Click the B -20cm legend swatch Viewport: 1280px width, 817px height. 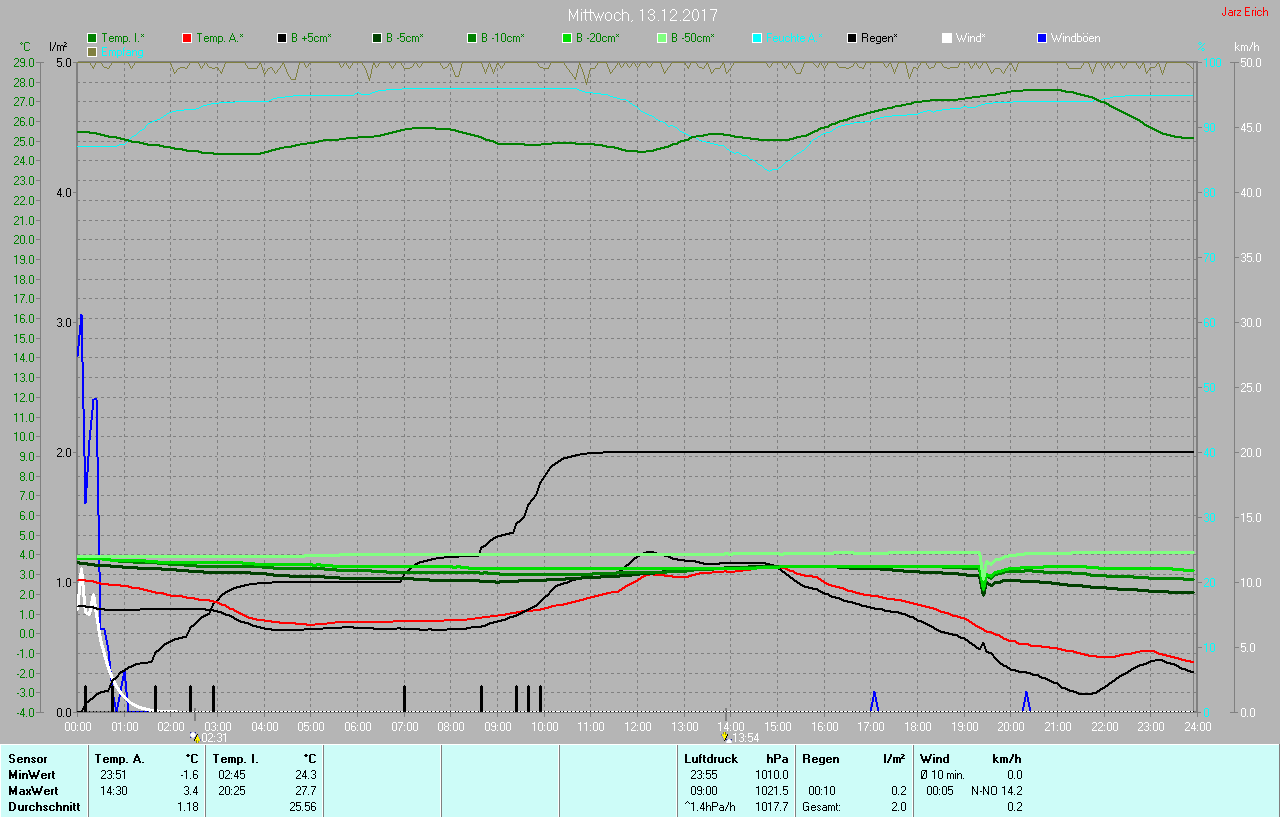567,38
